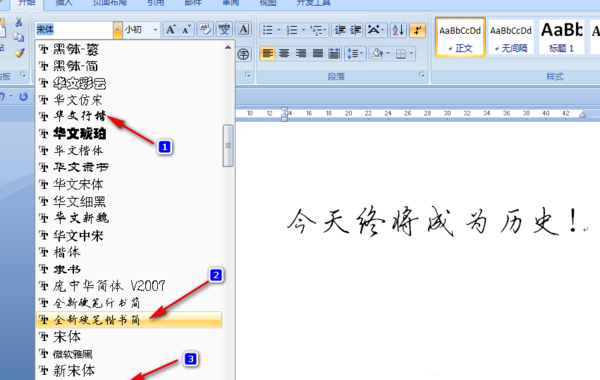Toggle align text left
Image resolution: width=600 pixels, height=380 pixels.
267,54
